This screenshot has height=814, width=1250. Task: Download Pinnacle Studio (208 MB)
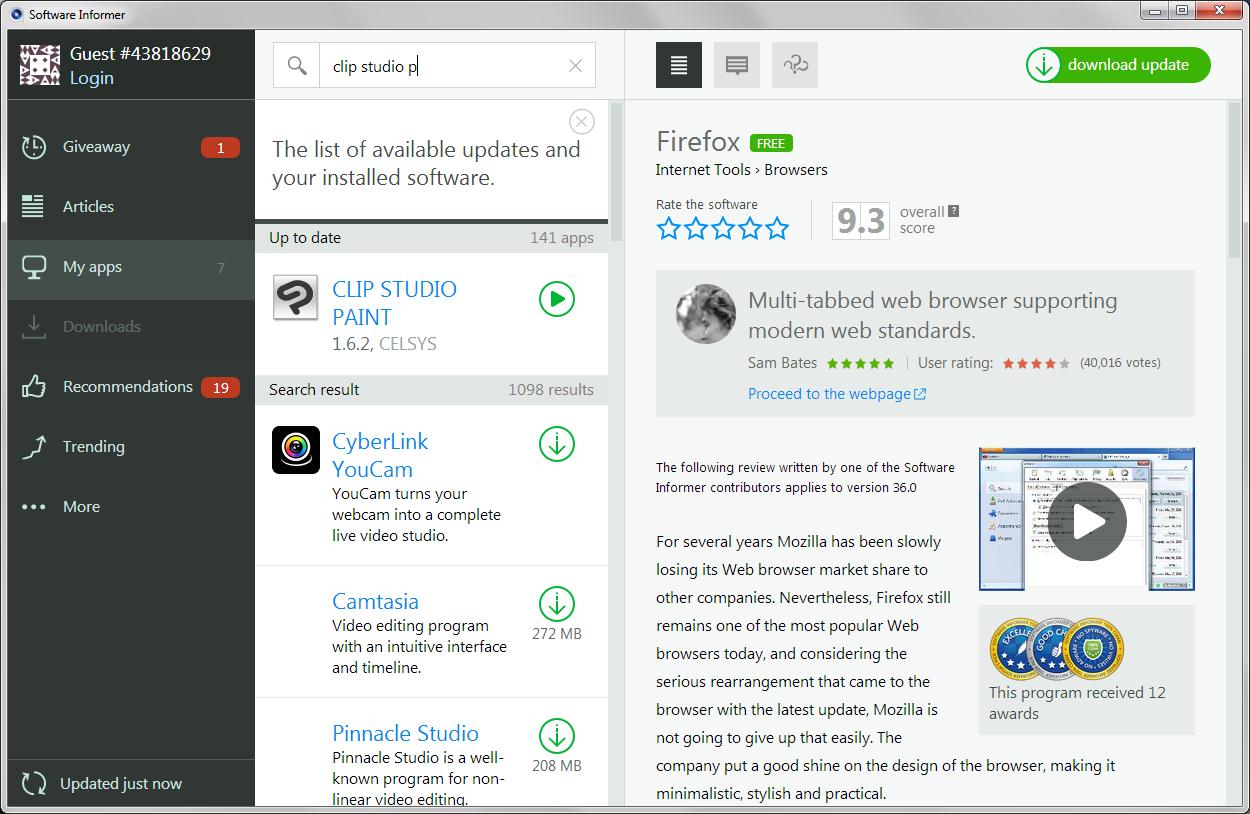tap(557, 736)
